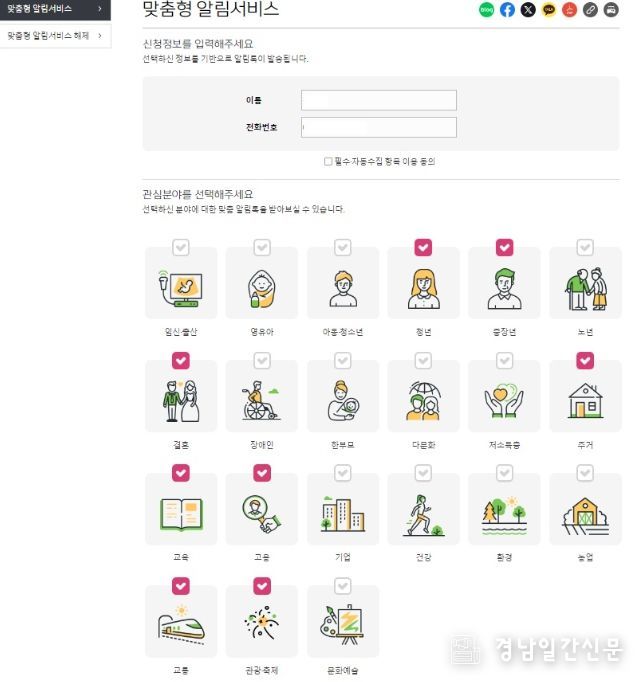Expand 맞춤형 알림서비스 해제 menu arrow
The image size is (642, 682).
click(x=100, y=36)
